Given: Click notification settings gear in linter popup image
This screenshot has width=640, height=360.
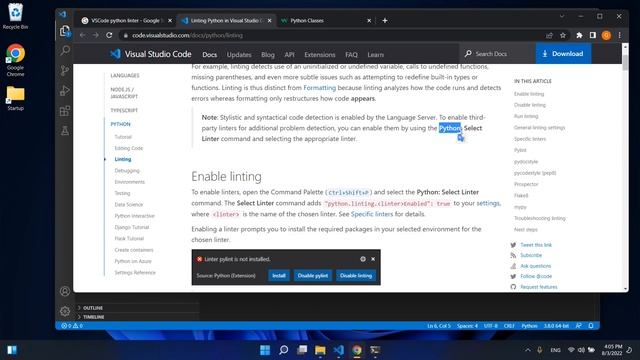Looking at the screenshot, I should click(x=363, y=259).
